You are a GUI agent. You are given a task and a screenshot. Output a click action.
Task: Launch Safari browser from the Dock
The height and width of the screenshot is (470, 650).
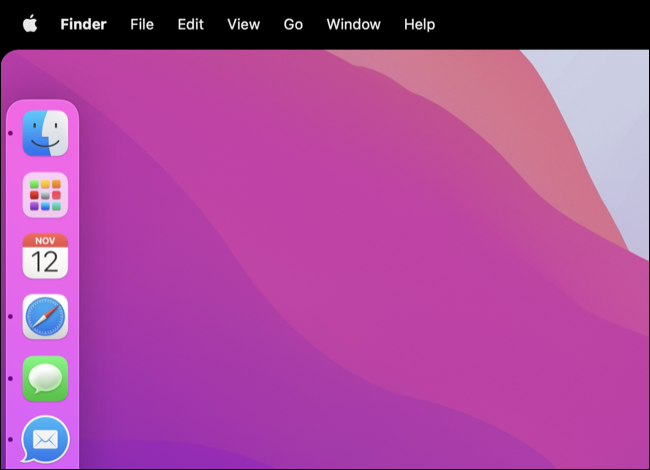click(45, 317)
